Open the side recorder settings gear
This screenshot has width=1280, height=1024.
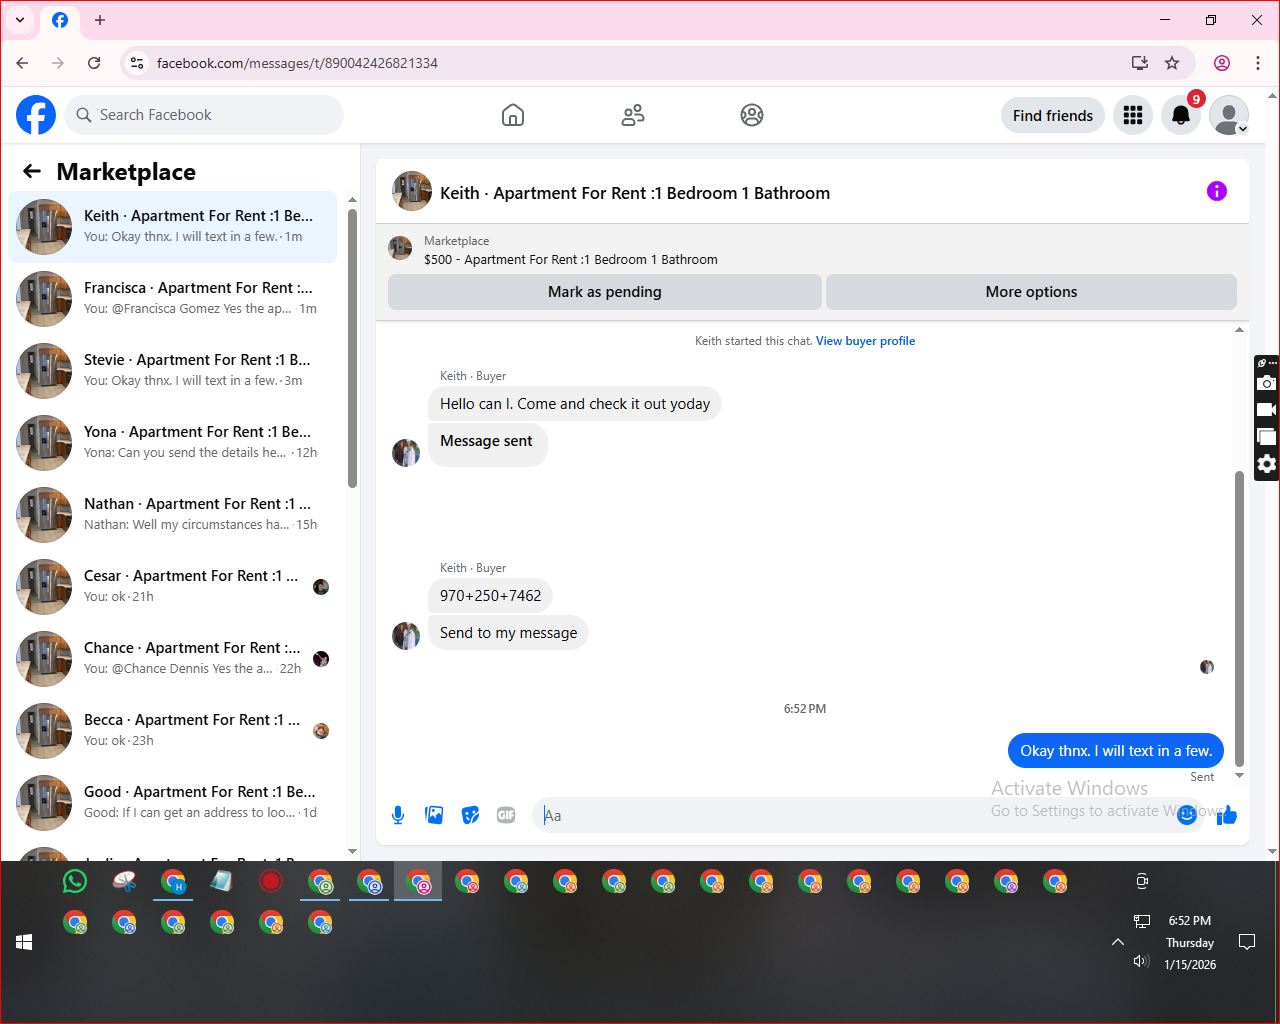pos(1267,464)
